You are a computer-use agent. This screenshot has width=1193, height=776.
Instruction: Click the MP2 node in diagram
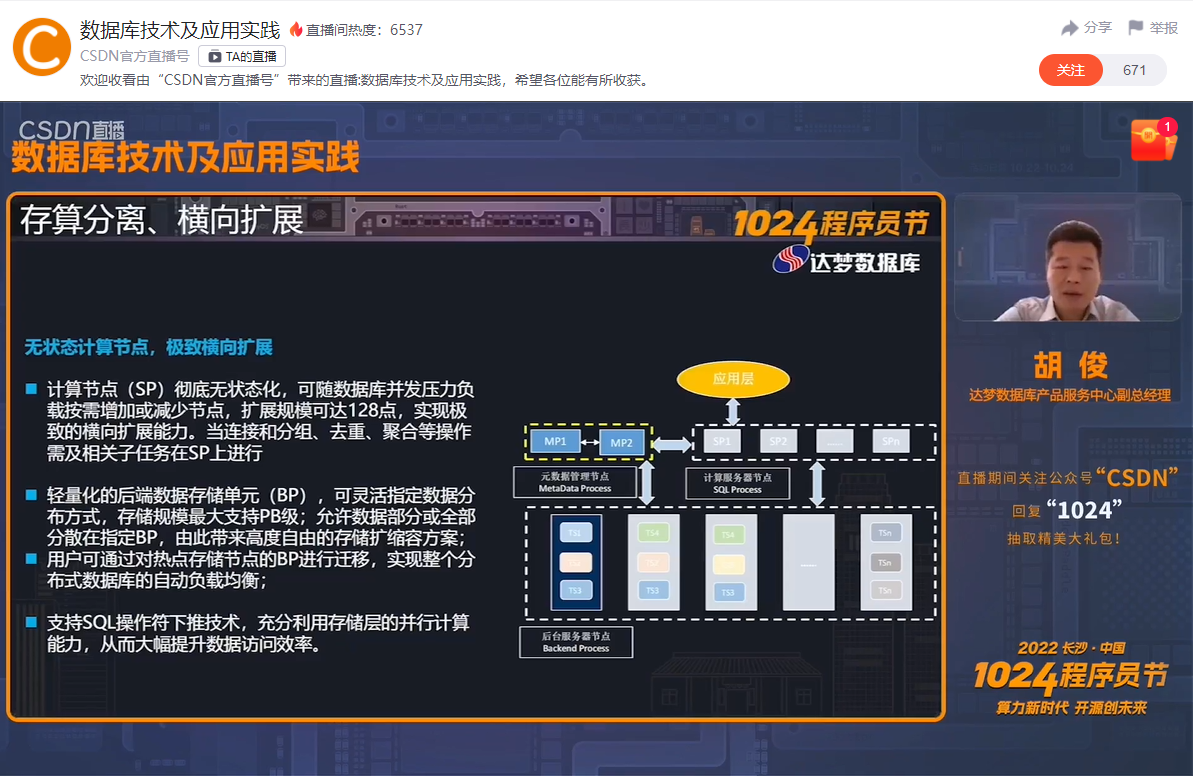(x=622, y=443)
